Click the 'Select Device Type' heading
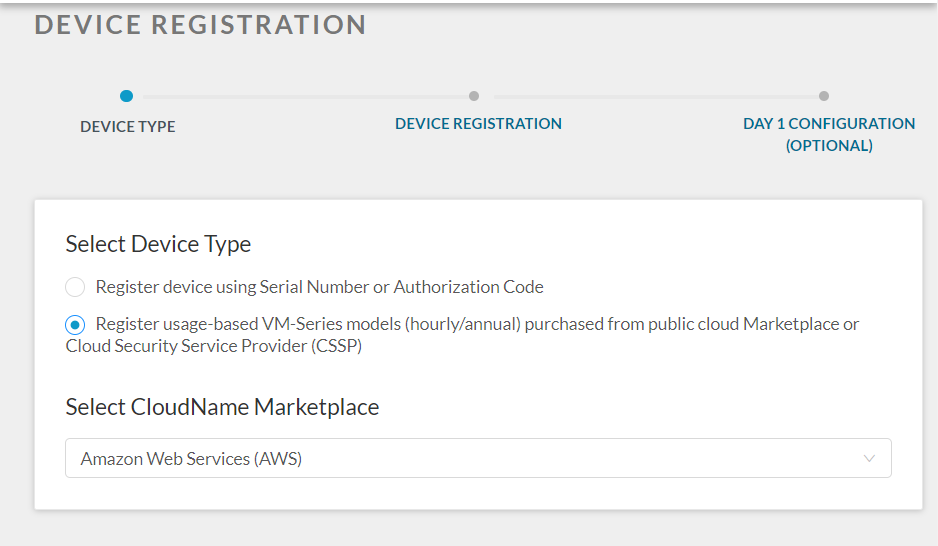 (x=158, y=244)
